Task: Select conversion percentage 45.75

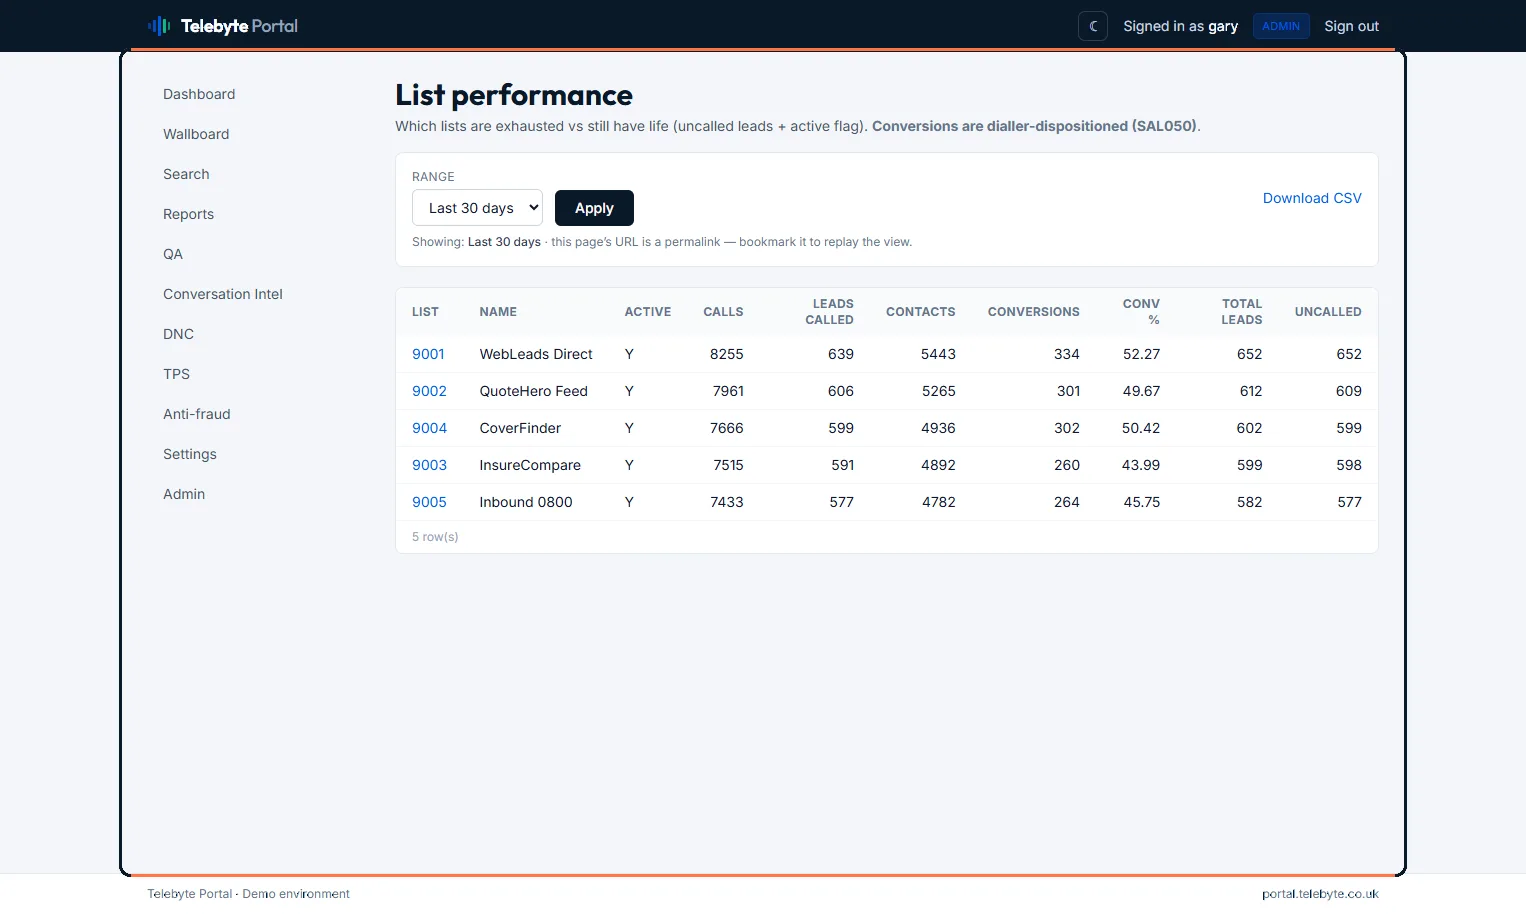Action: click(x=1141, y=502)
